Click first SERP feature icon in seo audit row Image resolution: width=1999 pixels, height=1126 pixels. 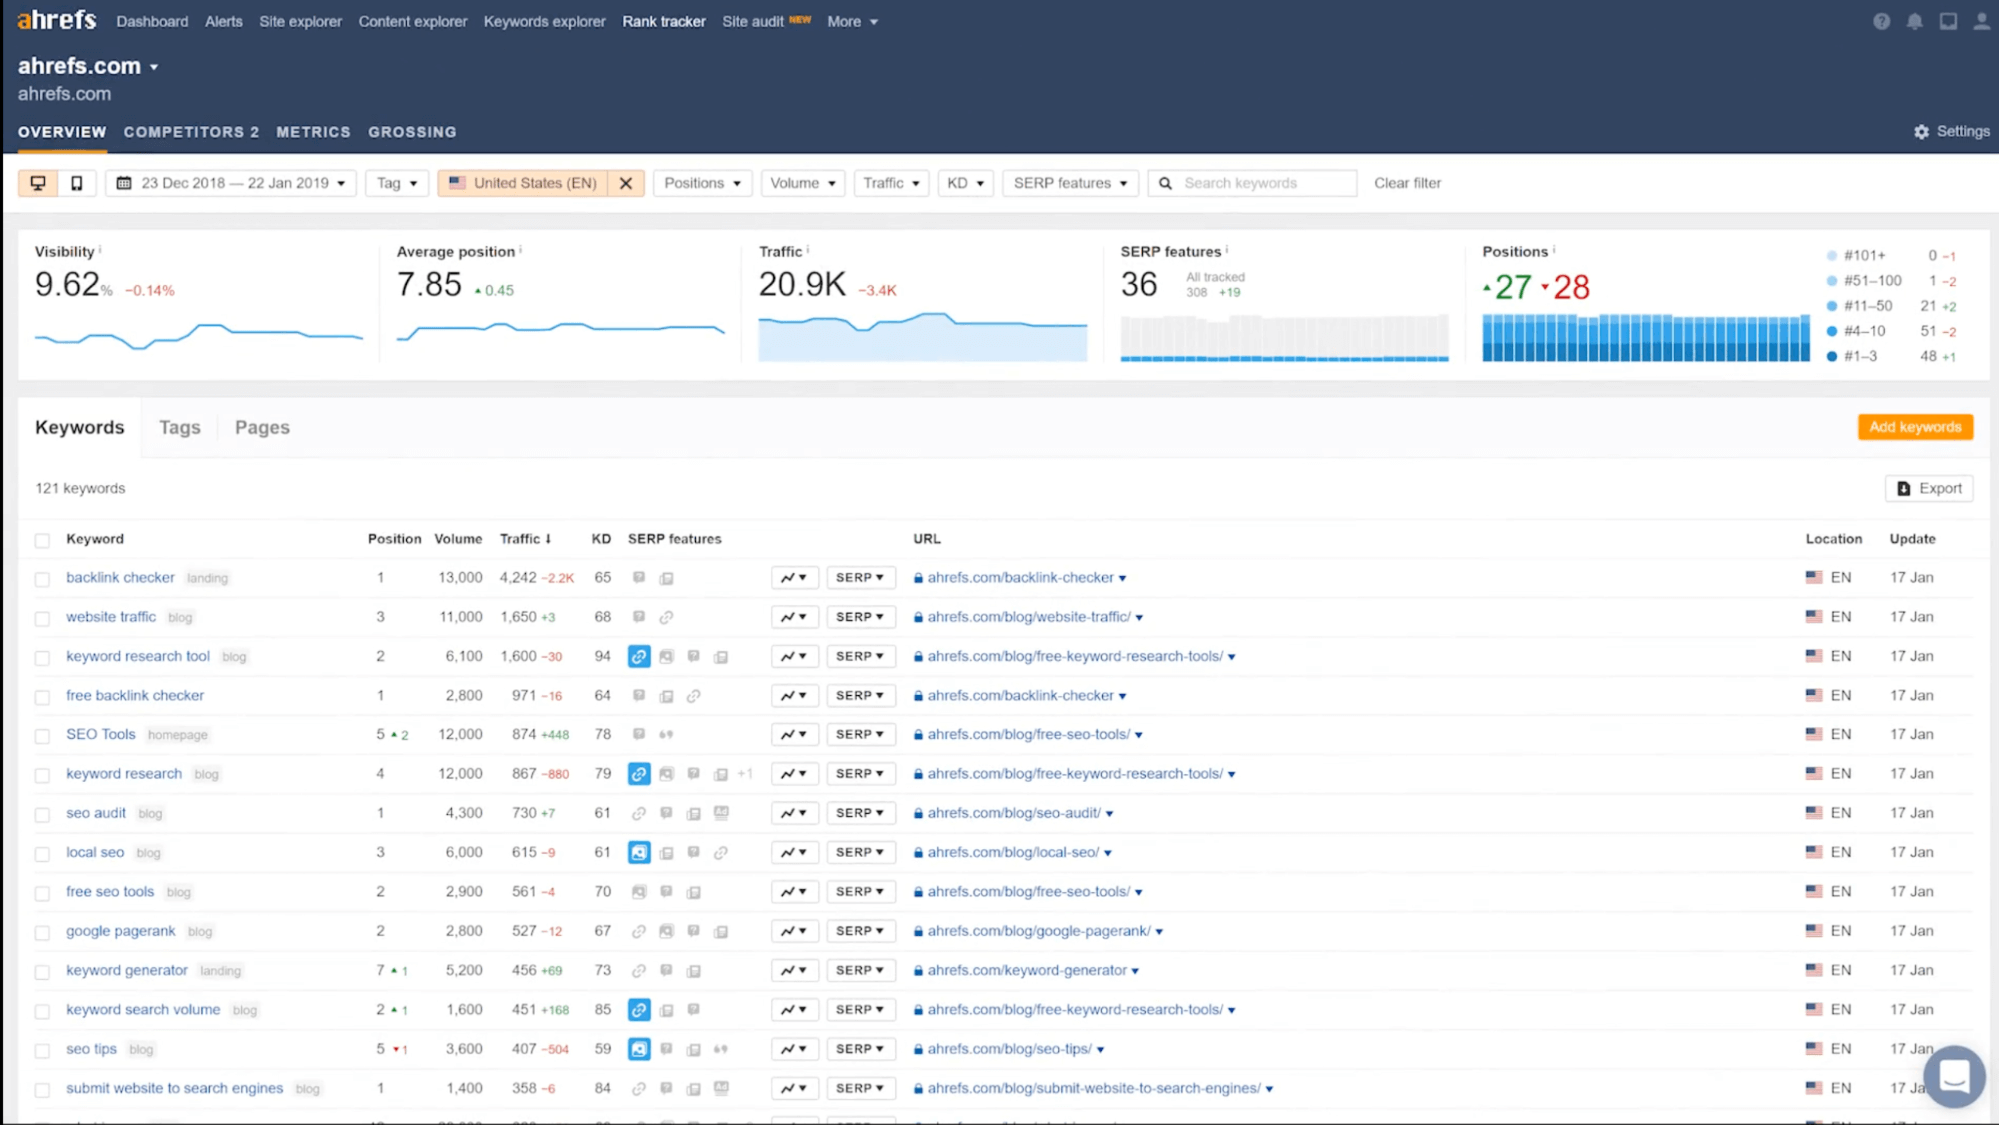tap(639, 813)
